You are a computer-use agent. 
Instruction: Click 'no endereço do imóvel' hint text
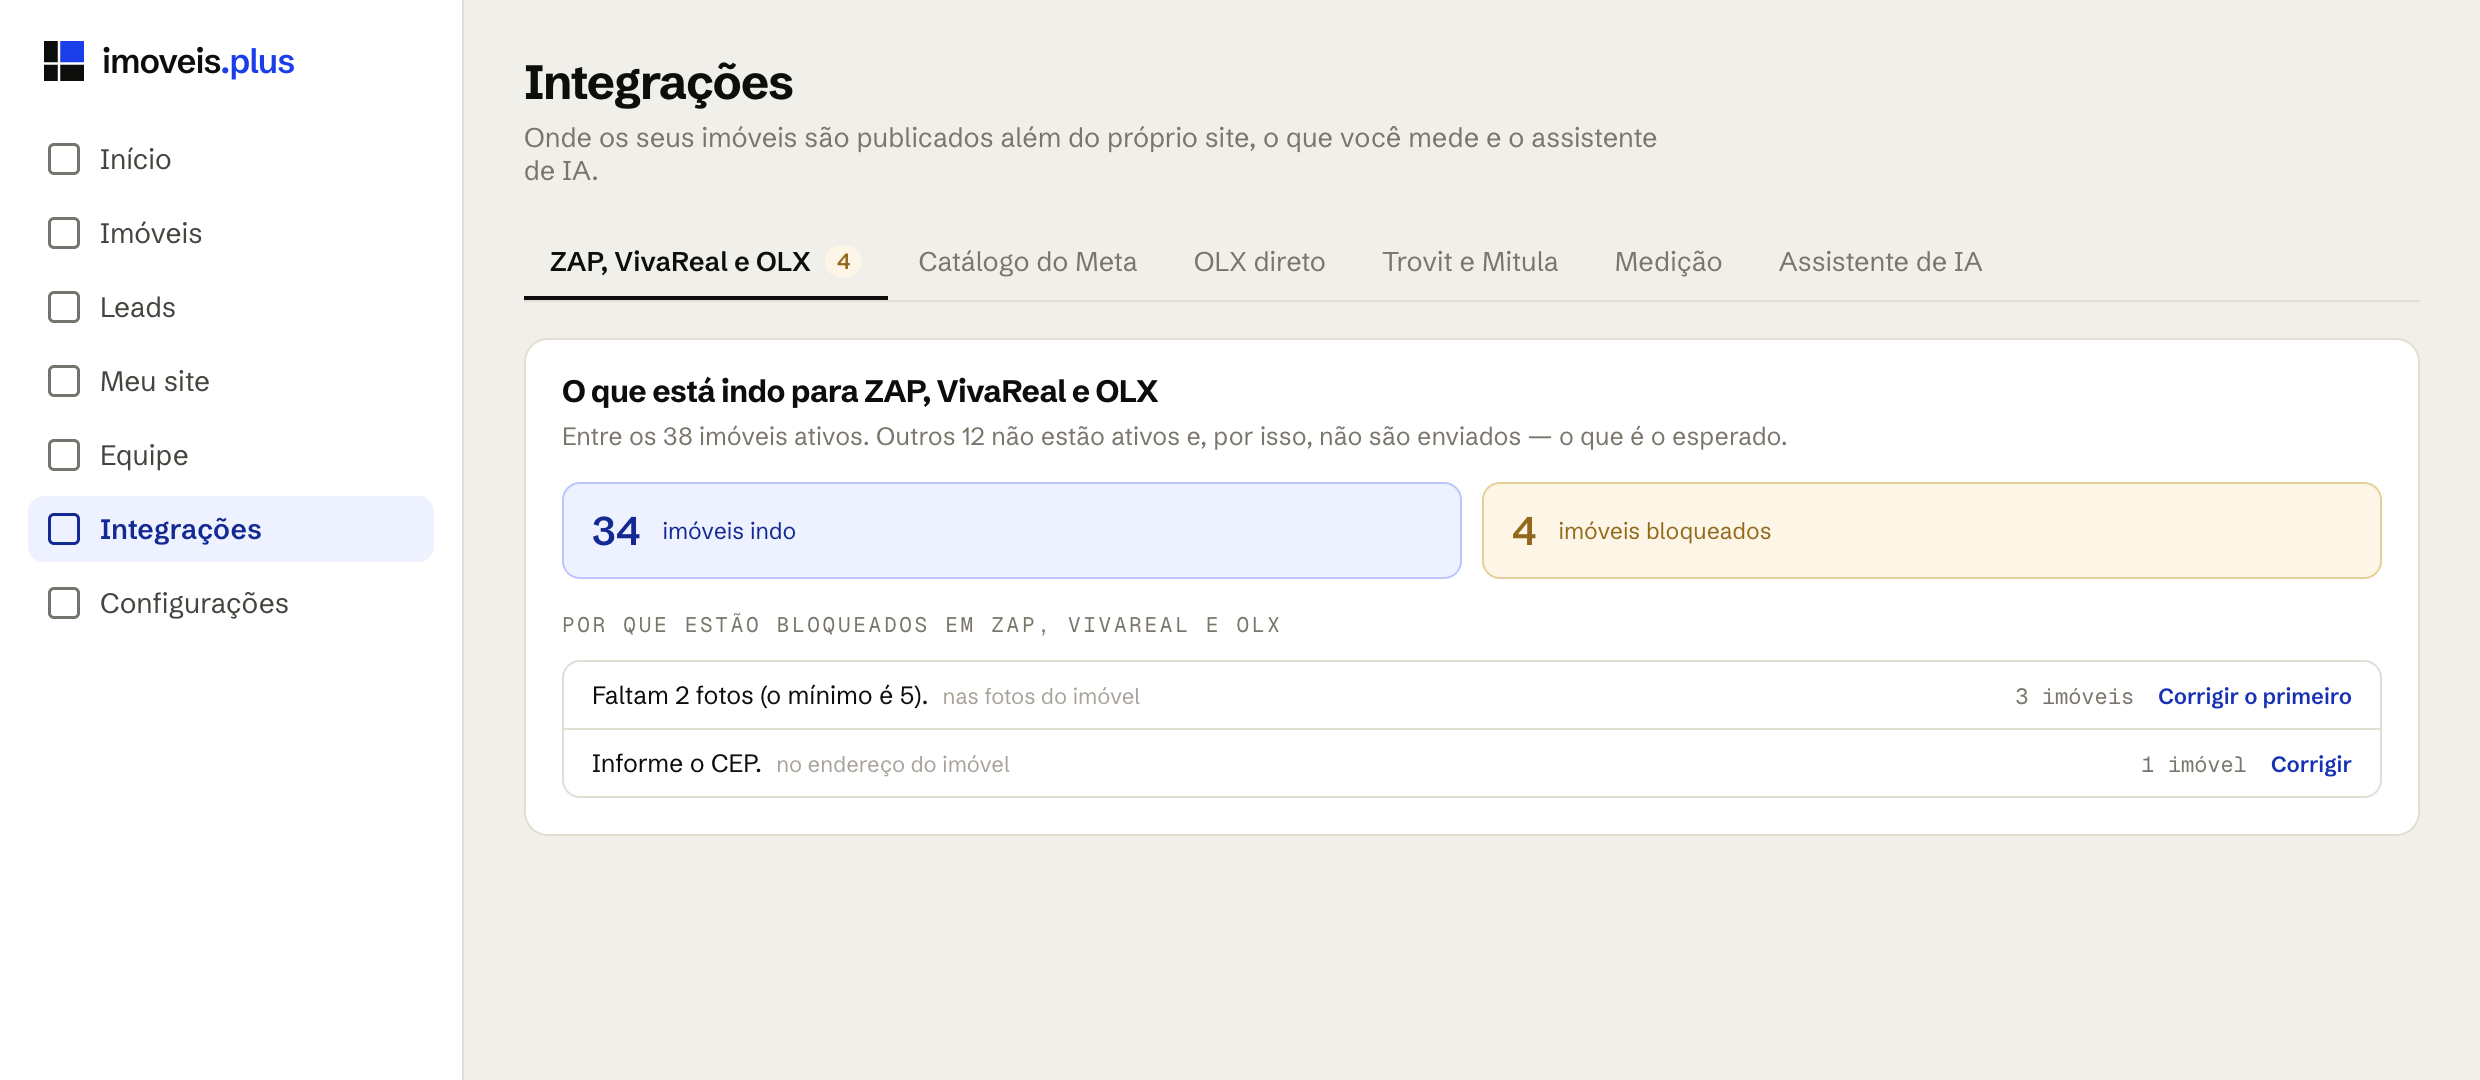893,765
